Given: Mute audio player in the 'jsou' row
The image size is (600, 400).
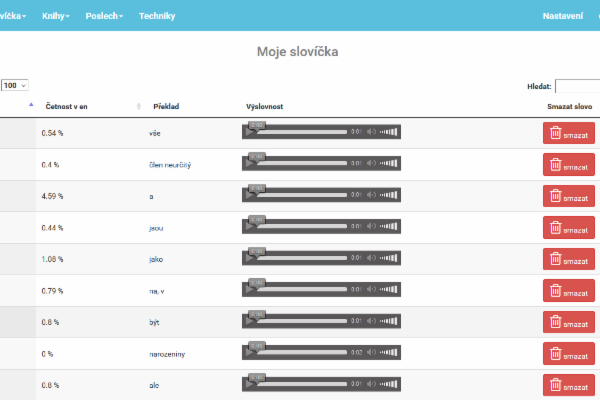Looking at the screenshot, I should [371, 228].
